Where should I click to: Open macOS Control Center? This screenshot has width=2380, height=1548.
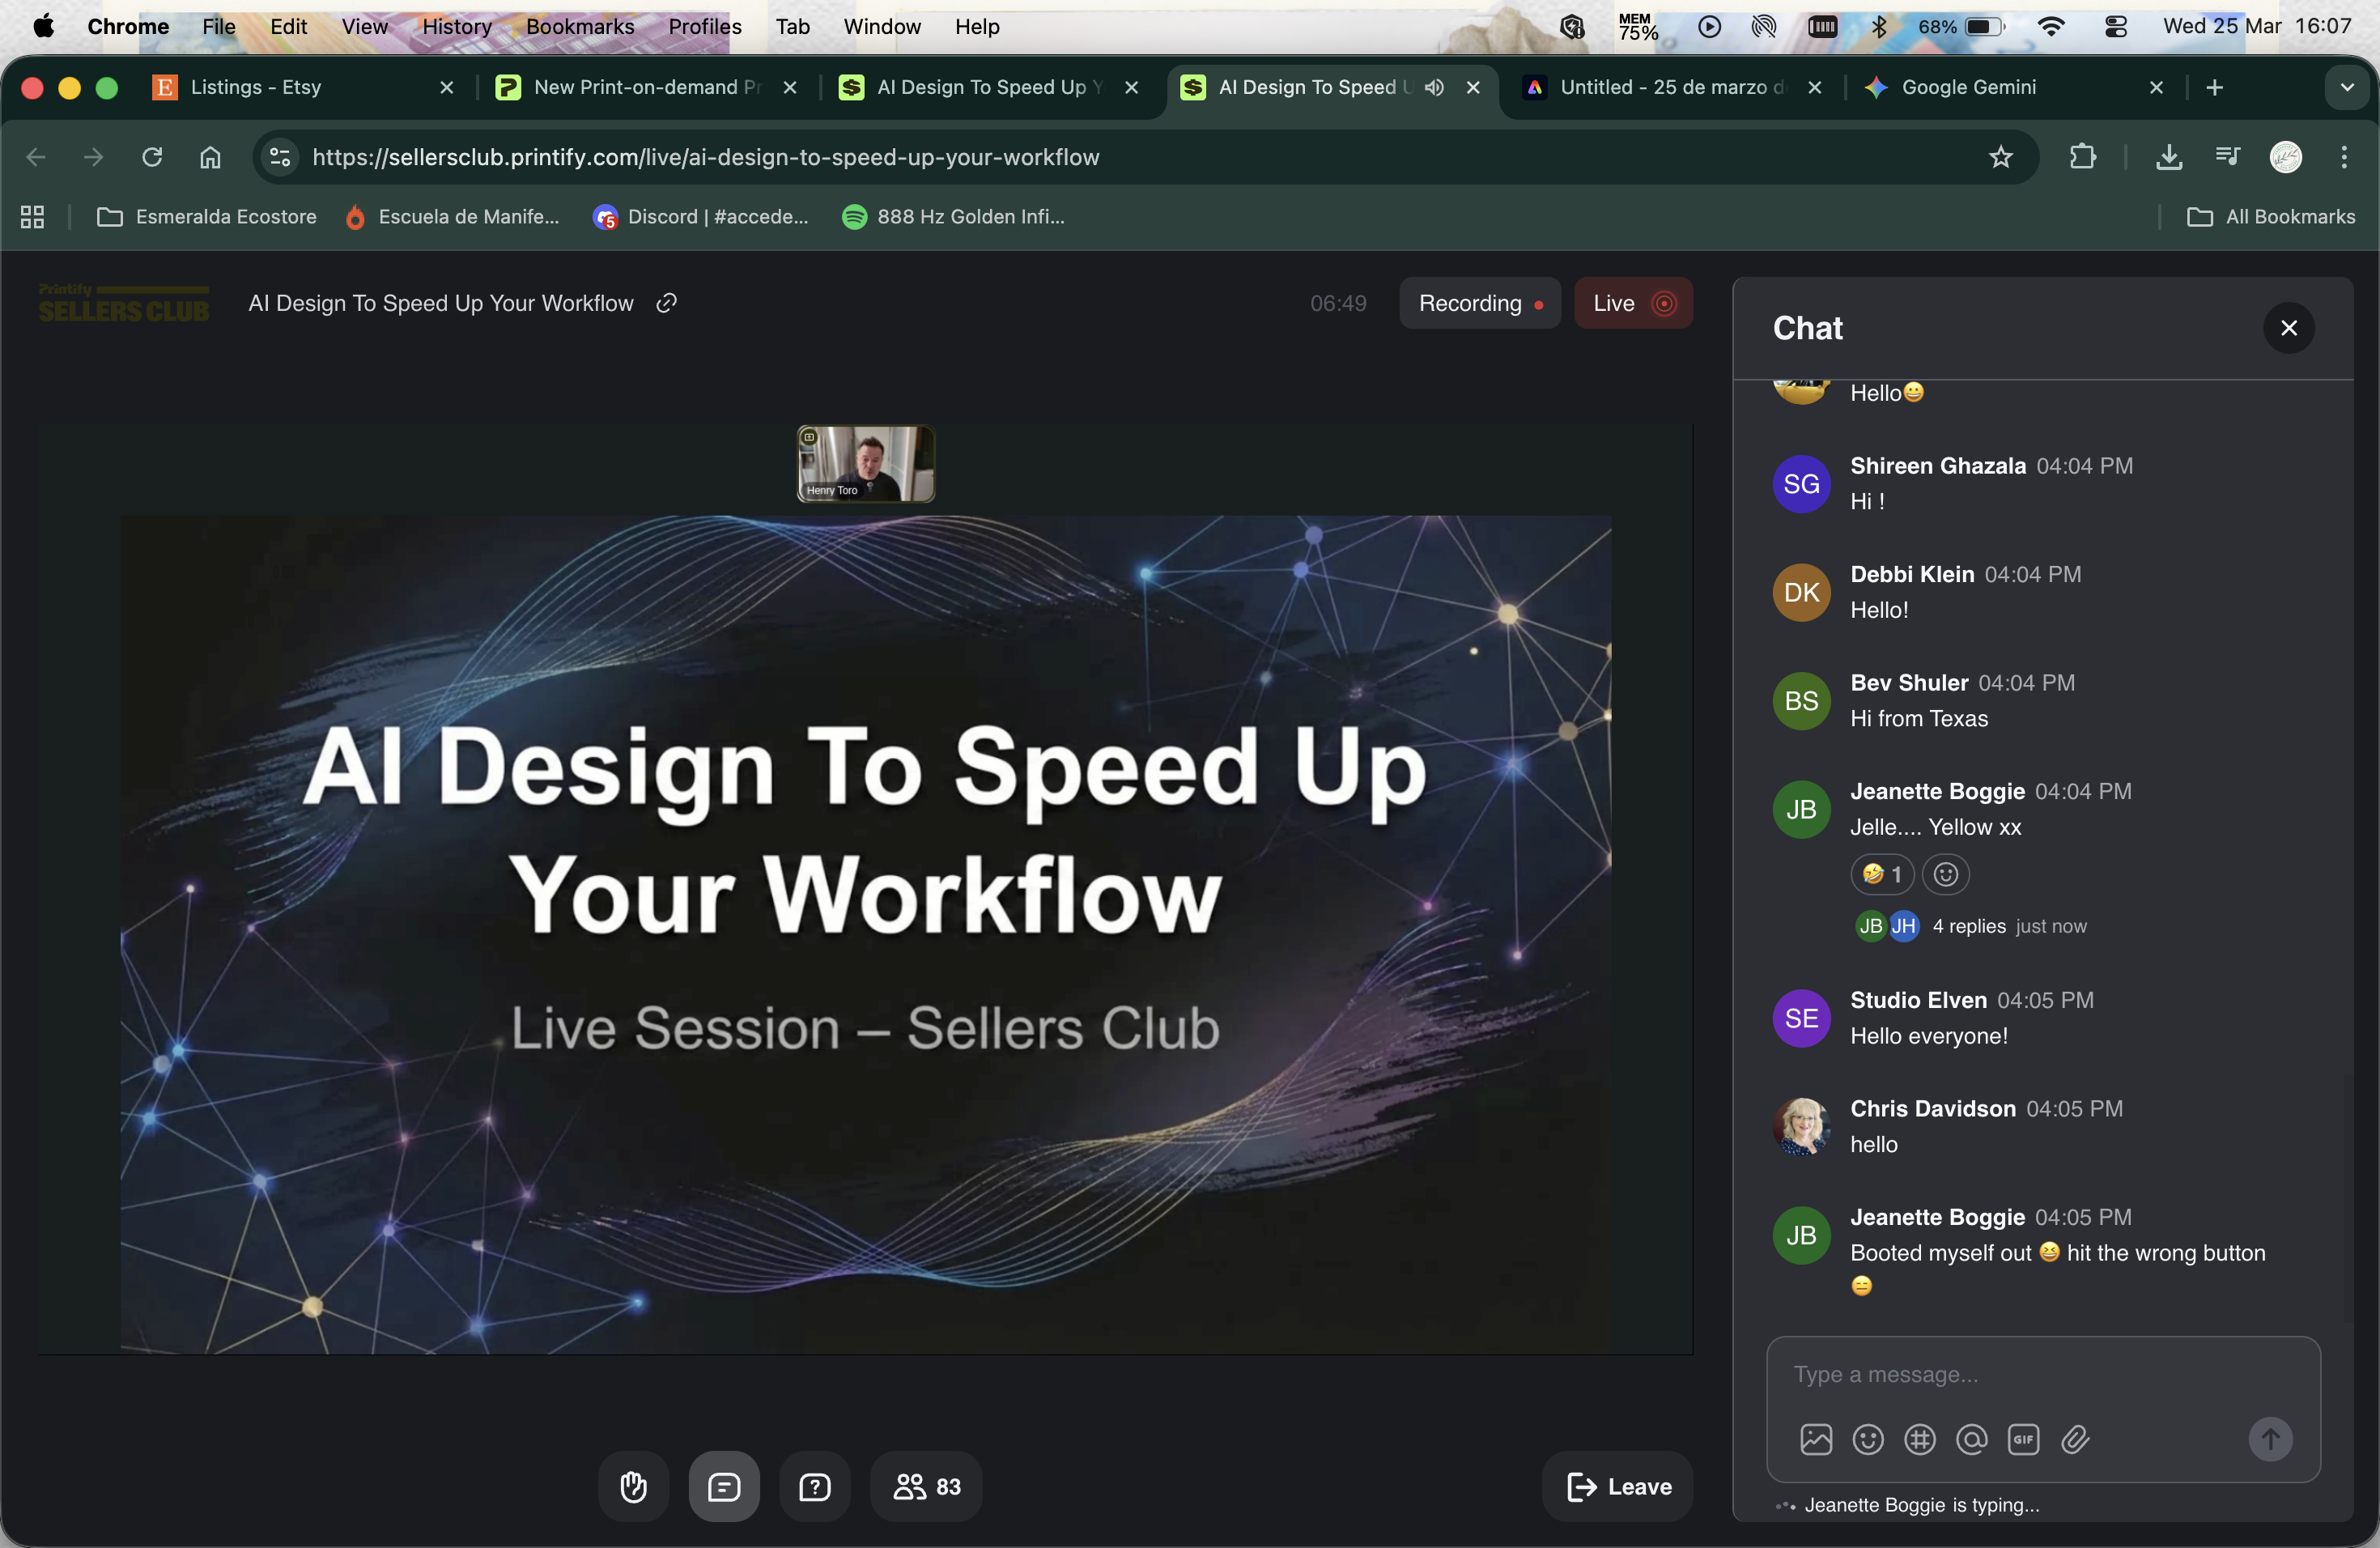click(x=2115, y=27)
